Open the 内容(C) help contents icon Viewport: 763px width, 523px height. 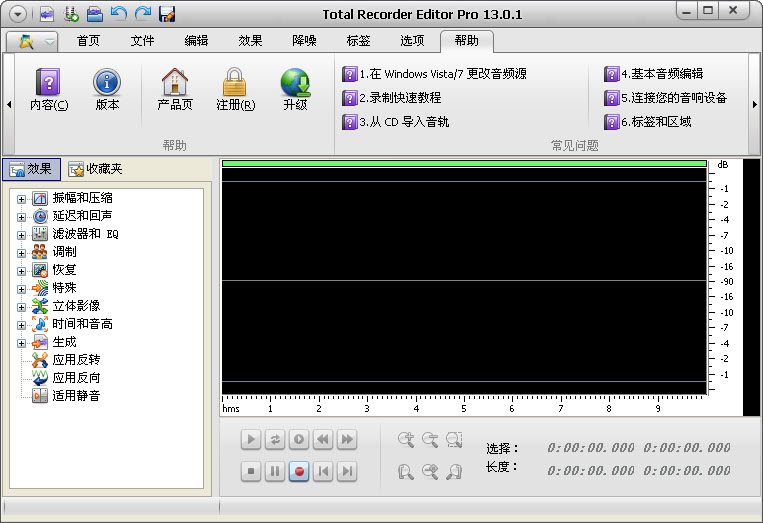click(x=49, y=89)
